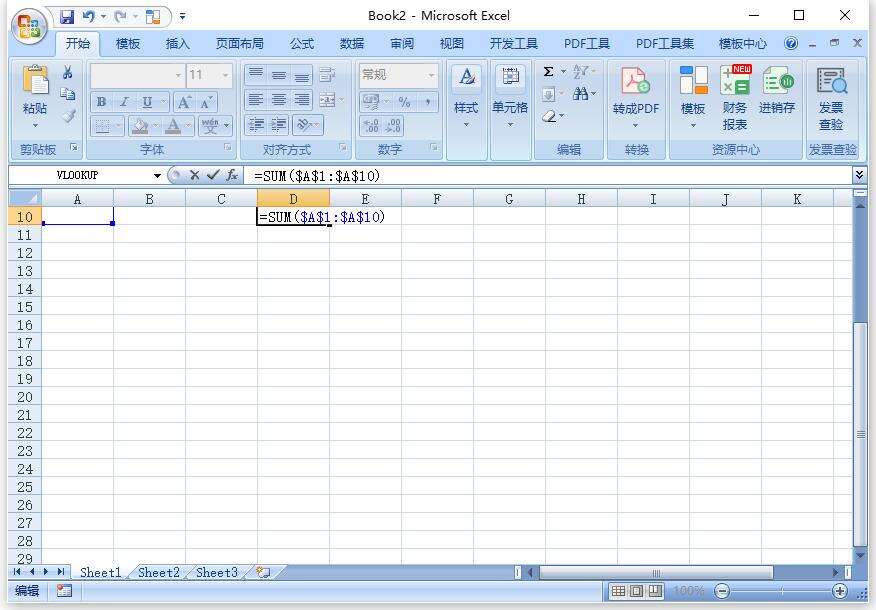
Task: Open the 样式 styles menu
Action: (466, 97)
